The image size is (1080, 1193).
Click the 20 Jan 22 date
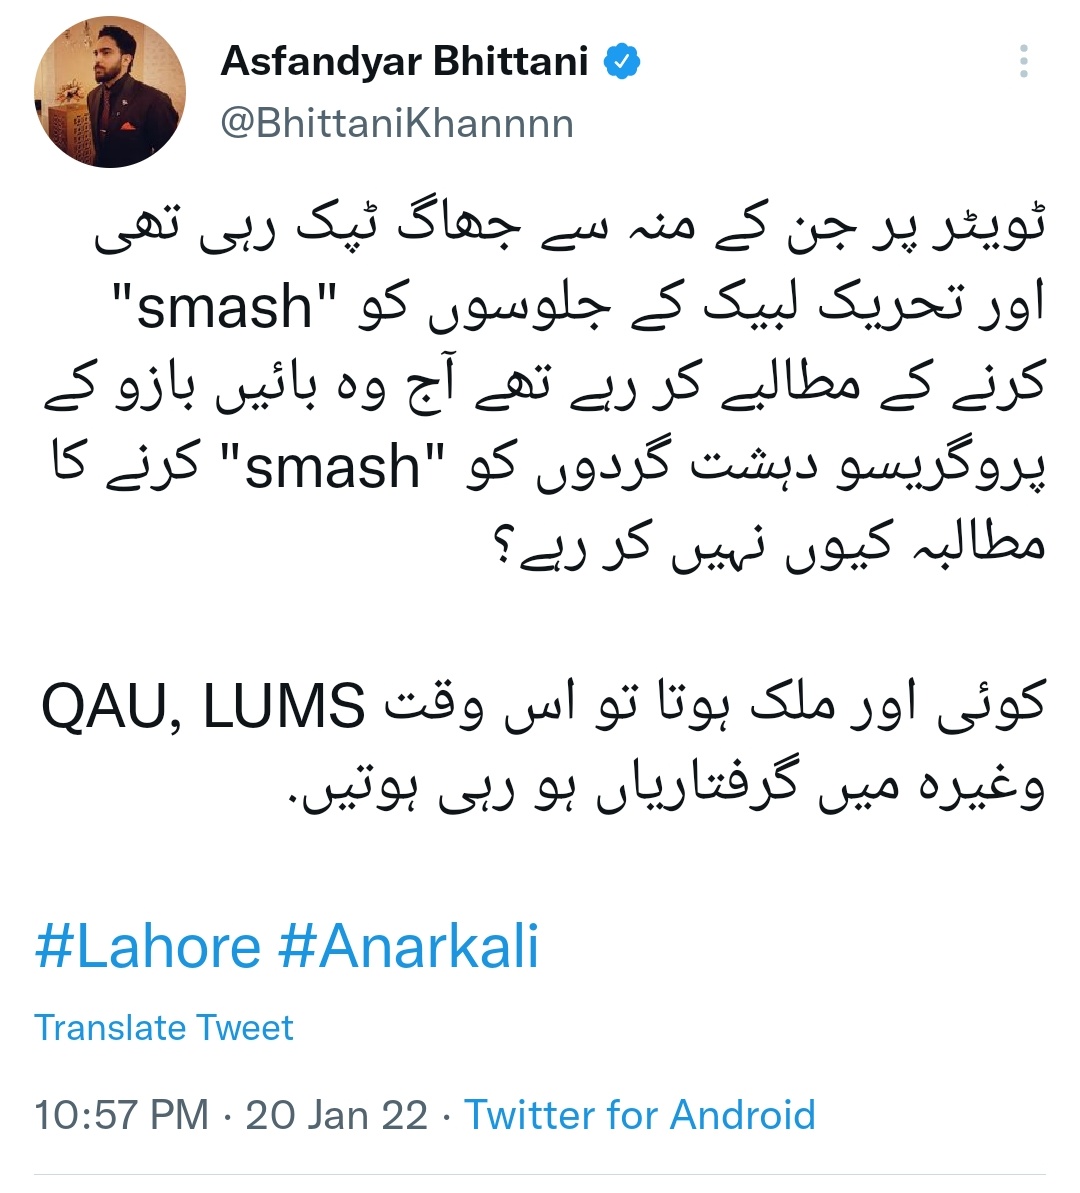coord(336,1115)
